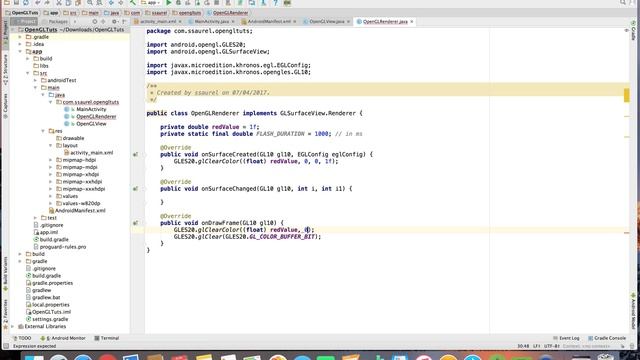
Task: Collapse the app module node
Action: tap(20, 51)
